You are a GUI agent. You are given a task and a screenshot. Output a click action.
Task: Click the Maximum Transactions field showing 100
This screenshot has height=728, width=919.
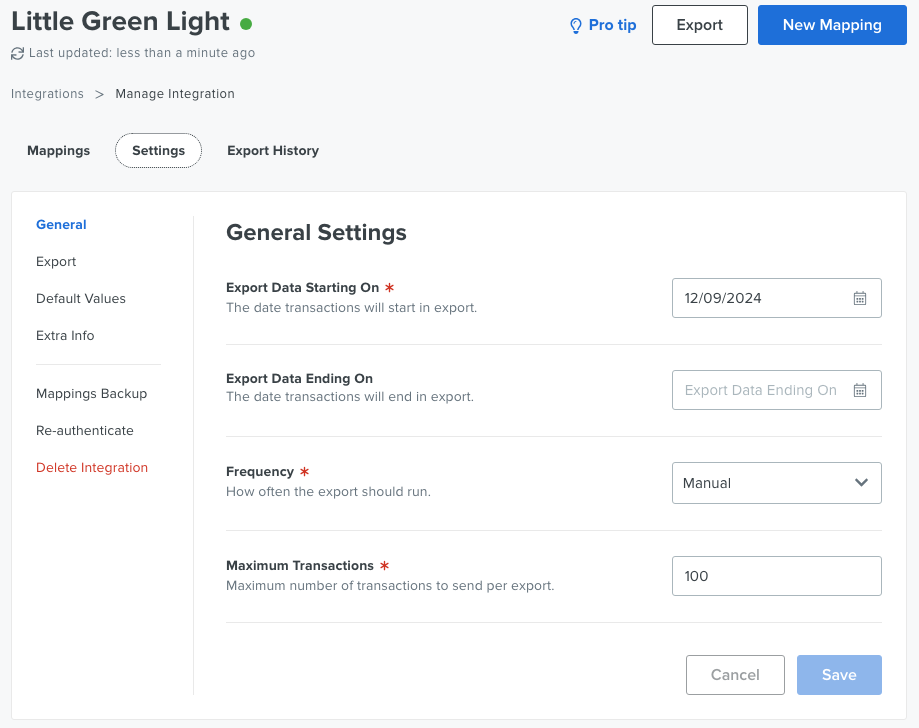(777, 576)
